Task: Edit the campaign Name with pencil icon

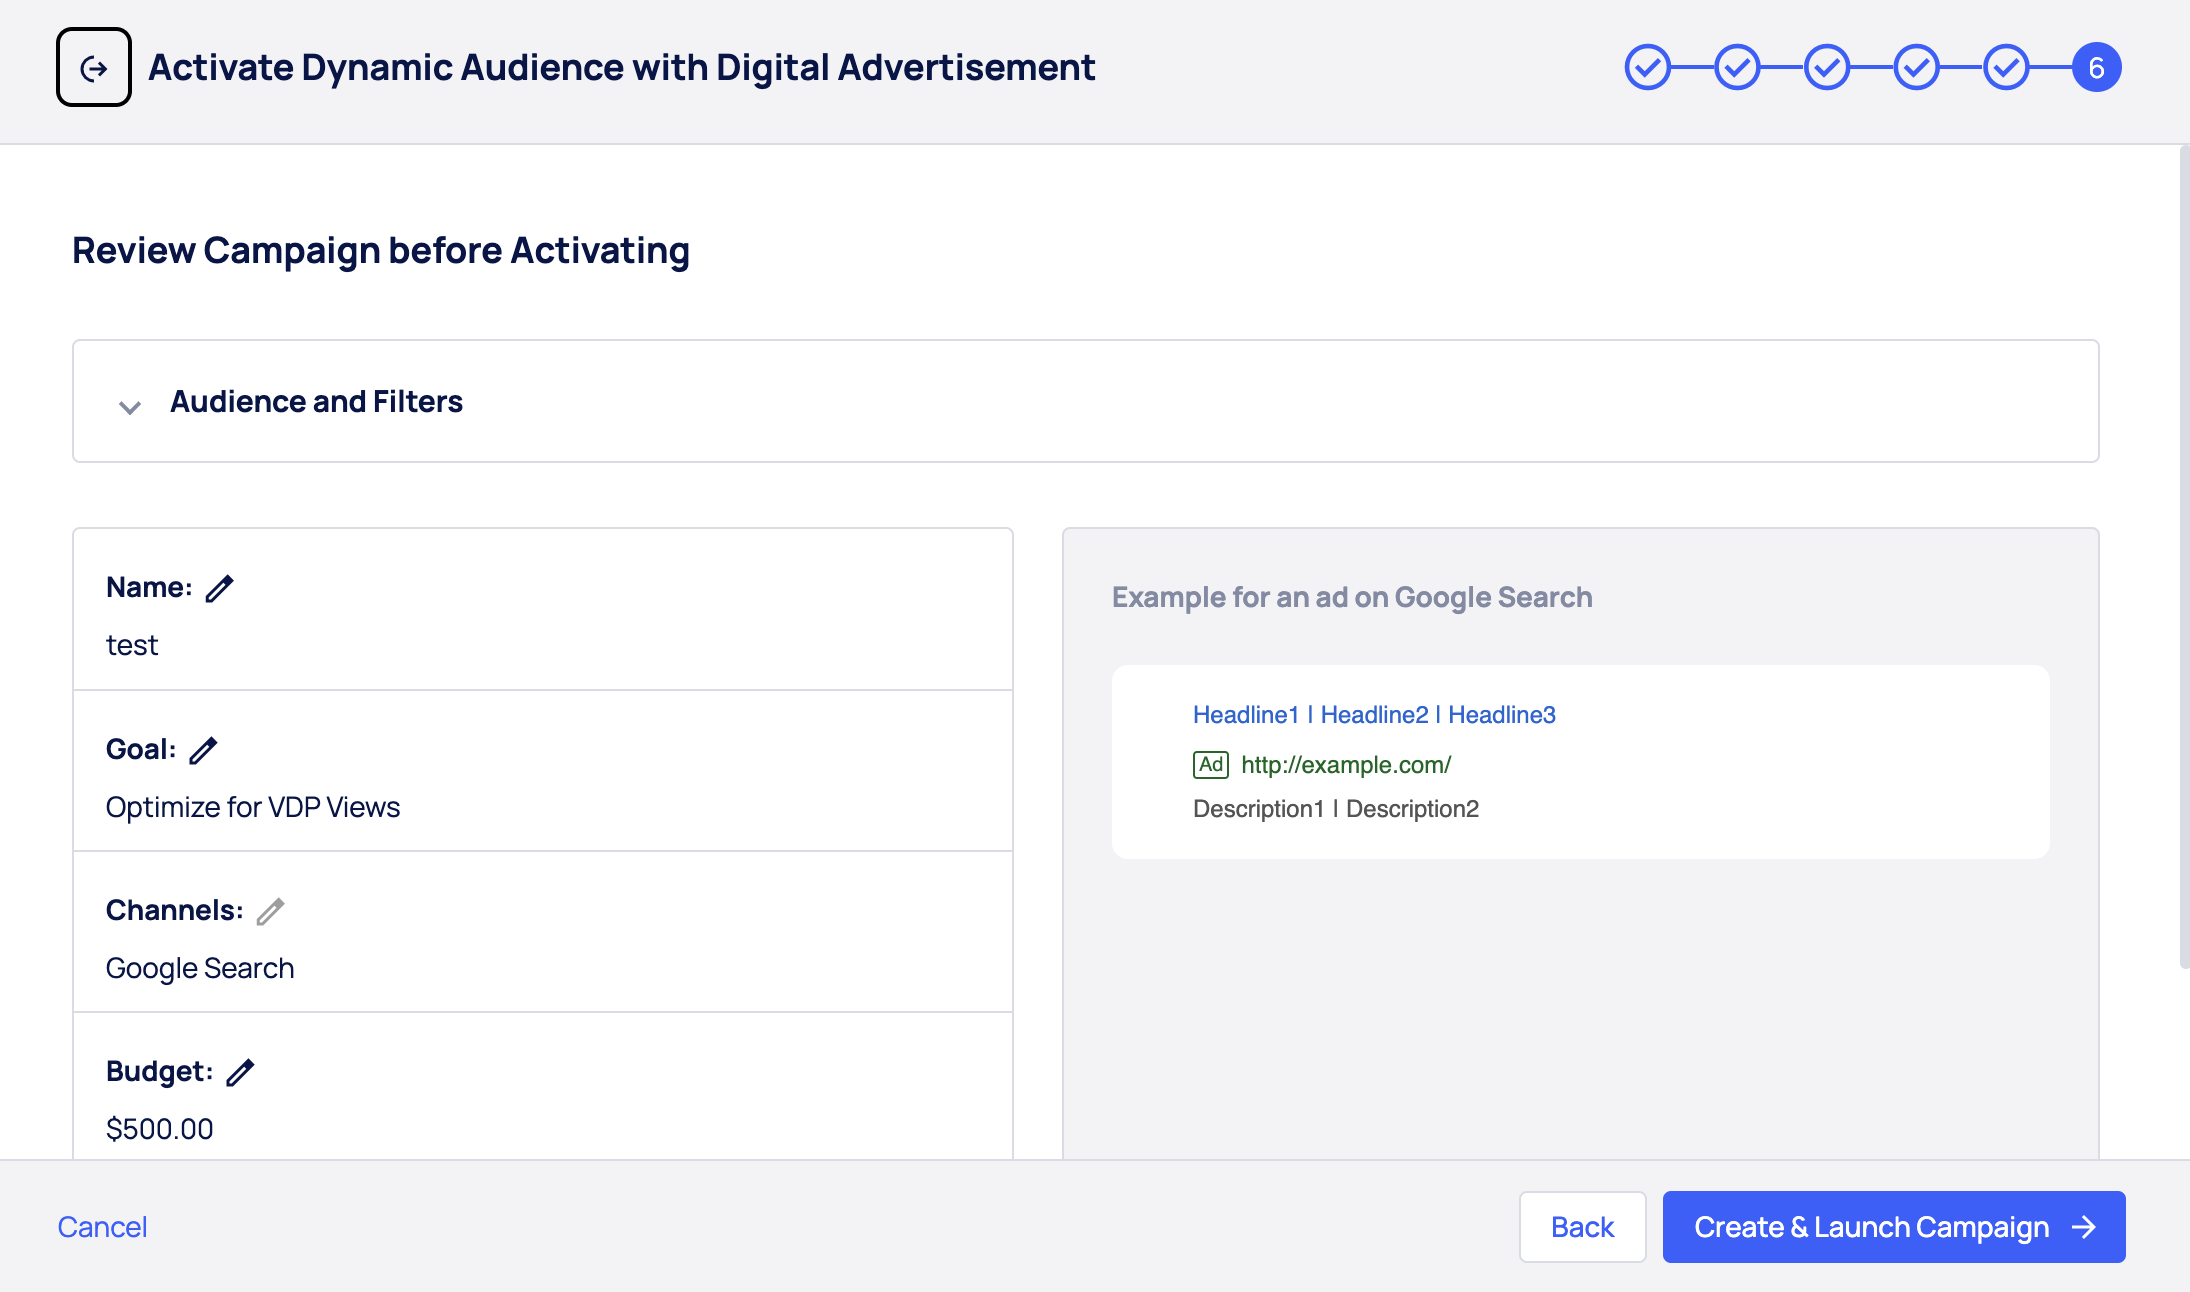Action: coord(219,589)
